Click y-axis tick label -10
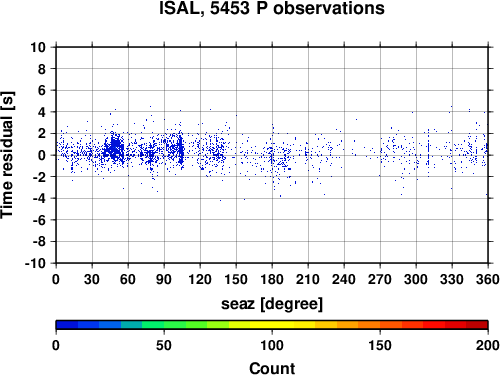Screen dimensions: 500x375 tap(35, 263)
